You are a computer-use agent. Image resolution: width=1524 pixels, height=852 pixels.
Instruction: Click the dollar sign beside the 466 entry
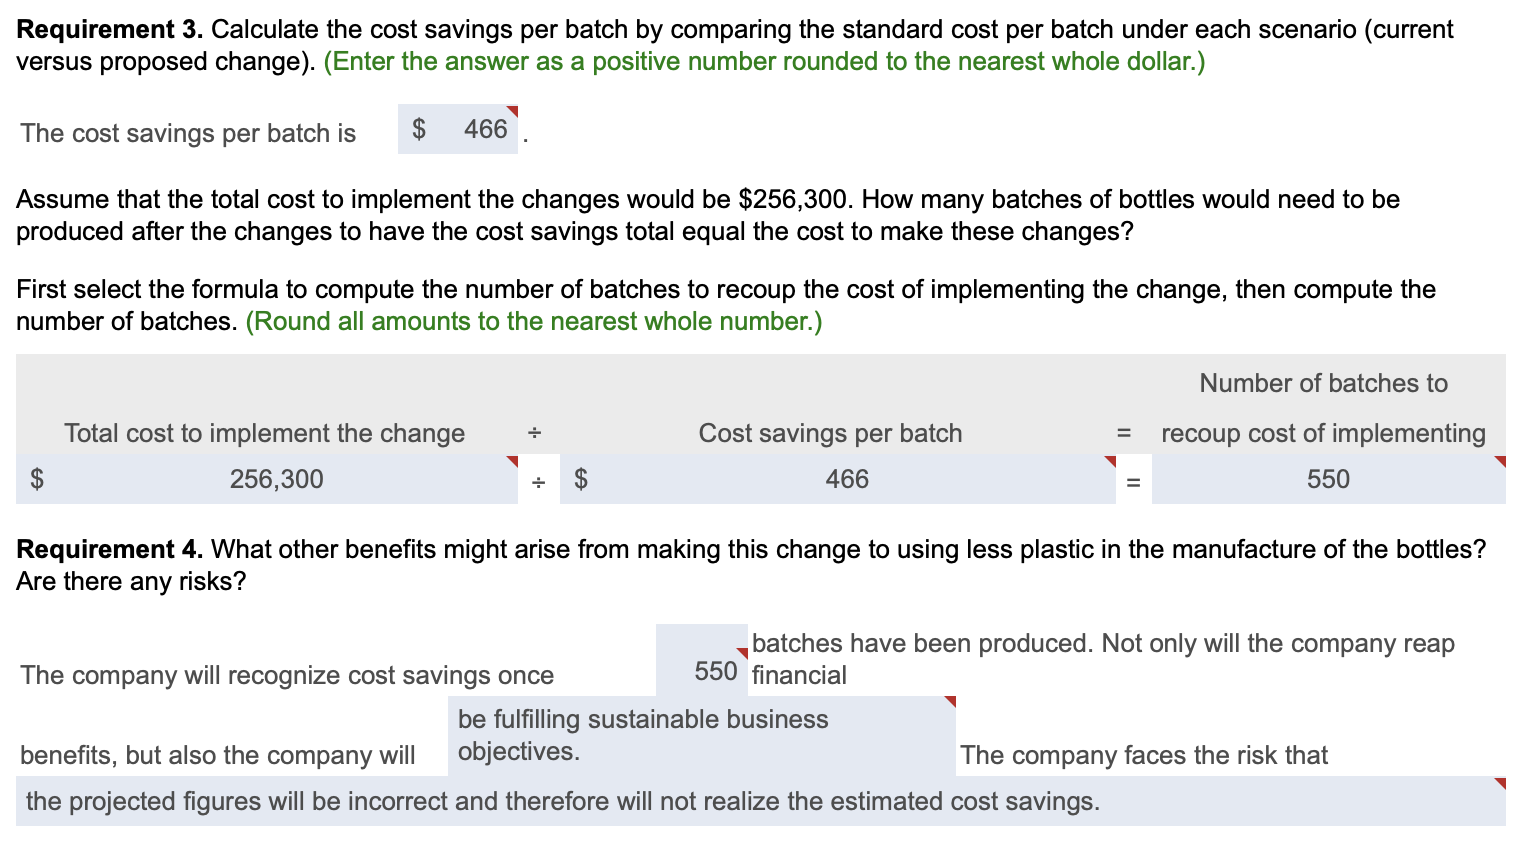pos(420,128)
